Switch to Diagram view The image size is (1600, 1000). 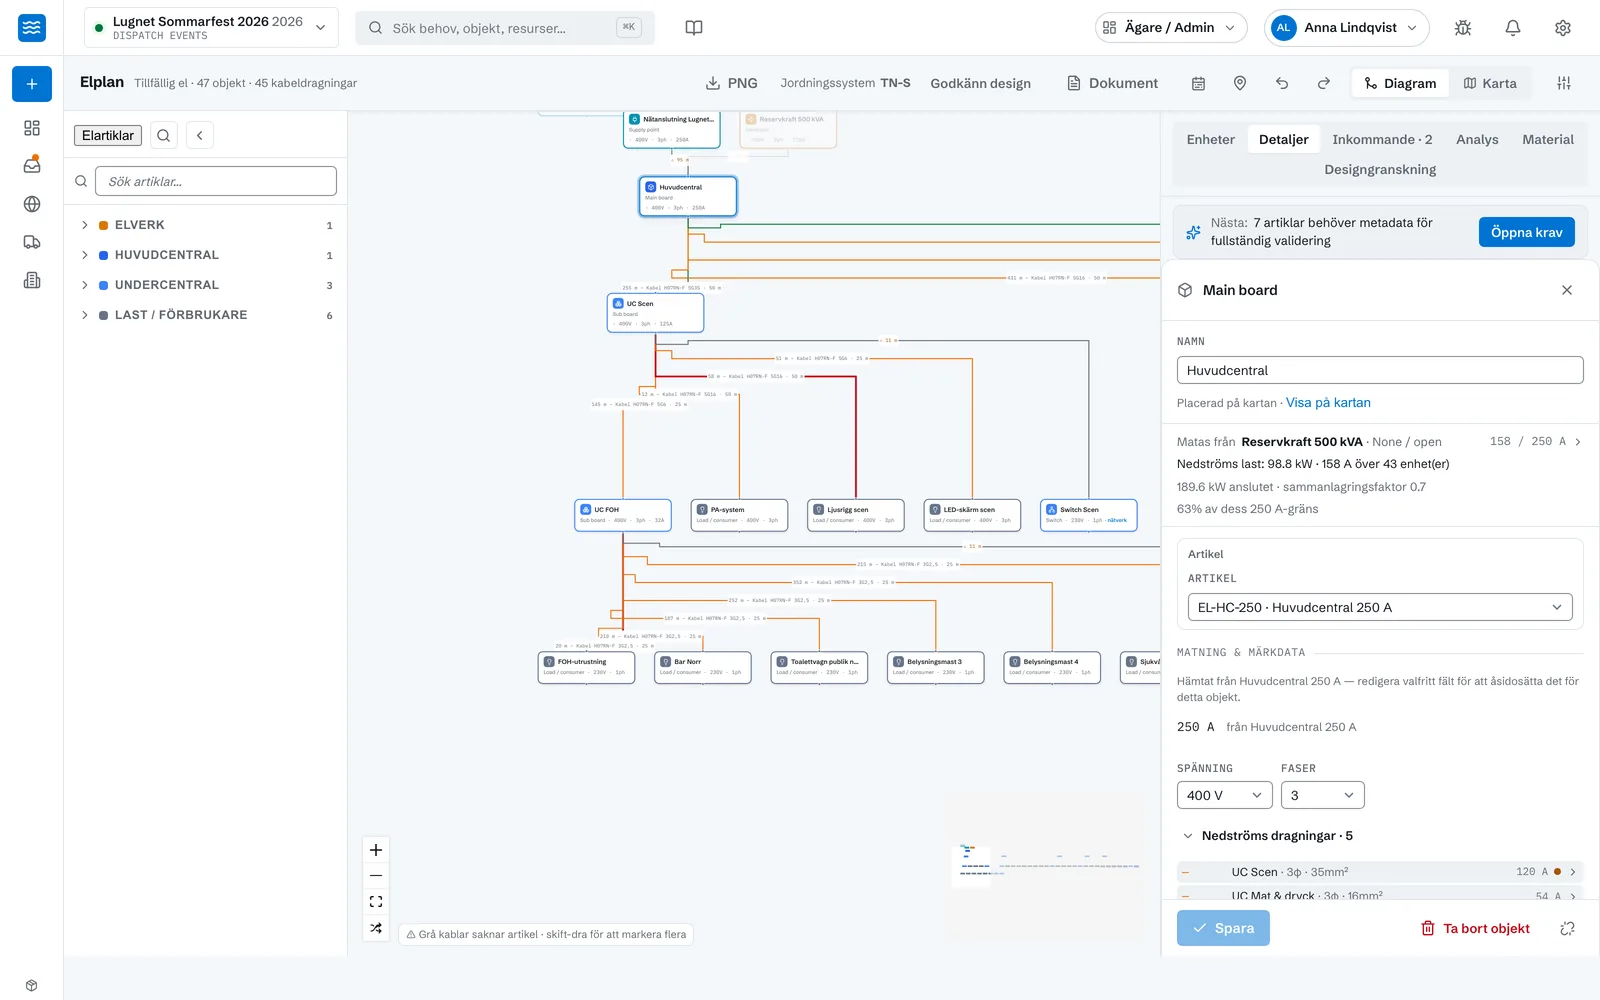coord(1400,83)
